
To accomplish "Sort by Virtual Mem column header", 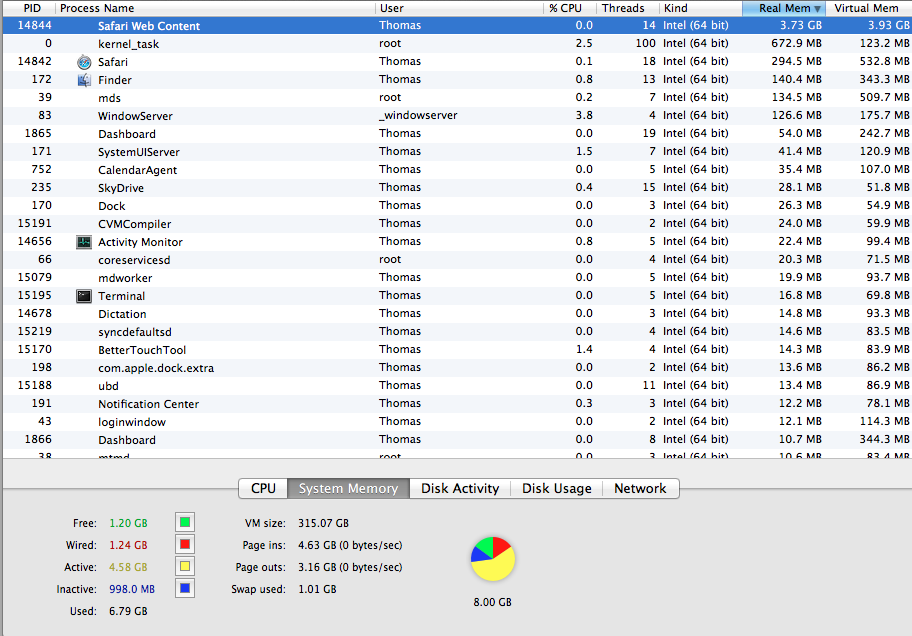I will click(x=869, y=8).
